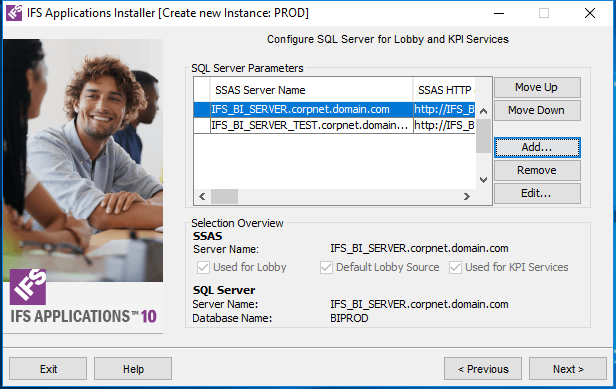This screenshot has width=616, height=389.
Task: Click the horizontal scrollbar left arrow
Action: pyautogui.click(x=202, y=196)
